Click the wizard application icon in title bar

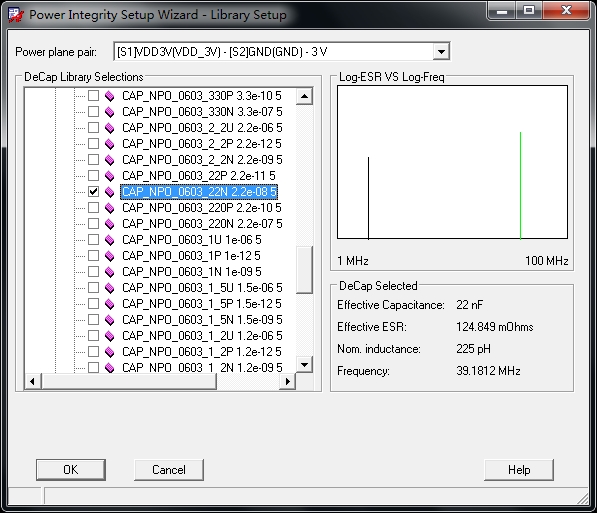16,14
